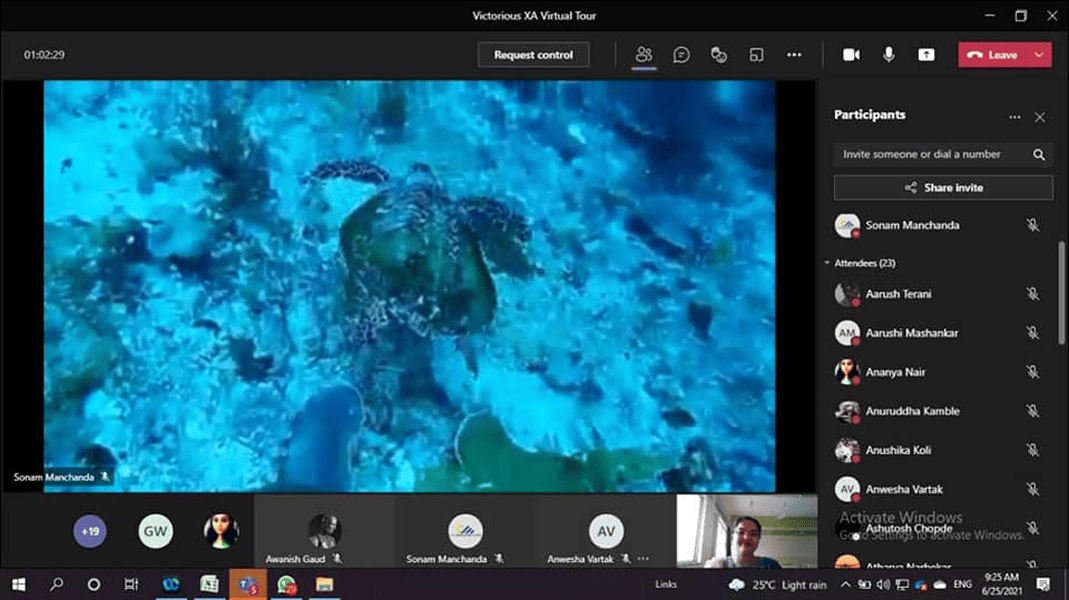Toggle the camera on or off

(851, 55)
